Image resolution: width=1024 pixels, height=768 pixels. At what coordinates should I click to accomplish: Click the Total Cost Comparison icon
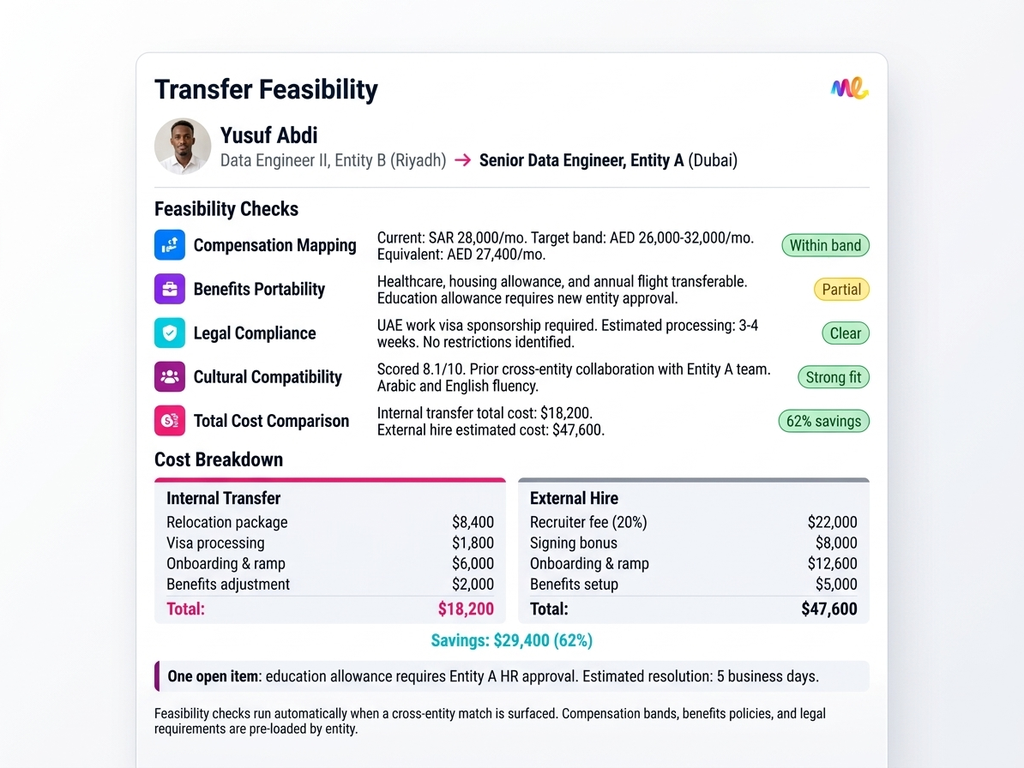click(169, 421)
